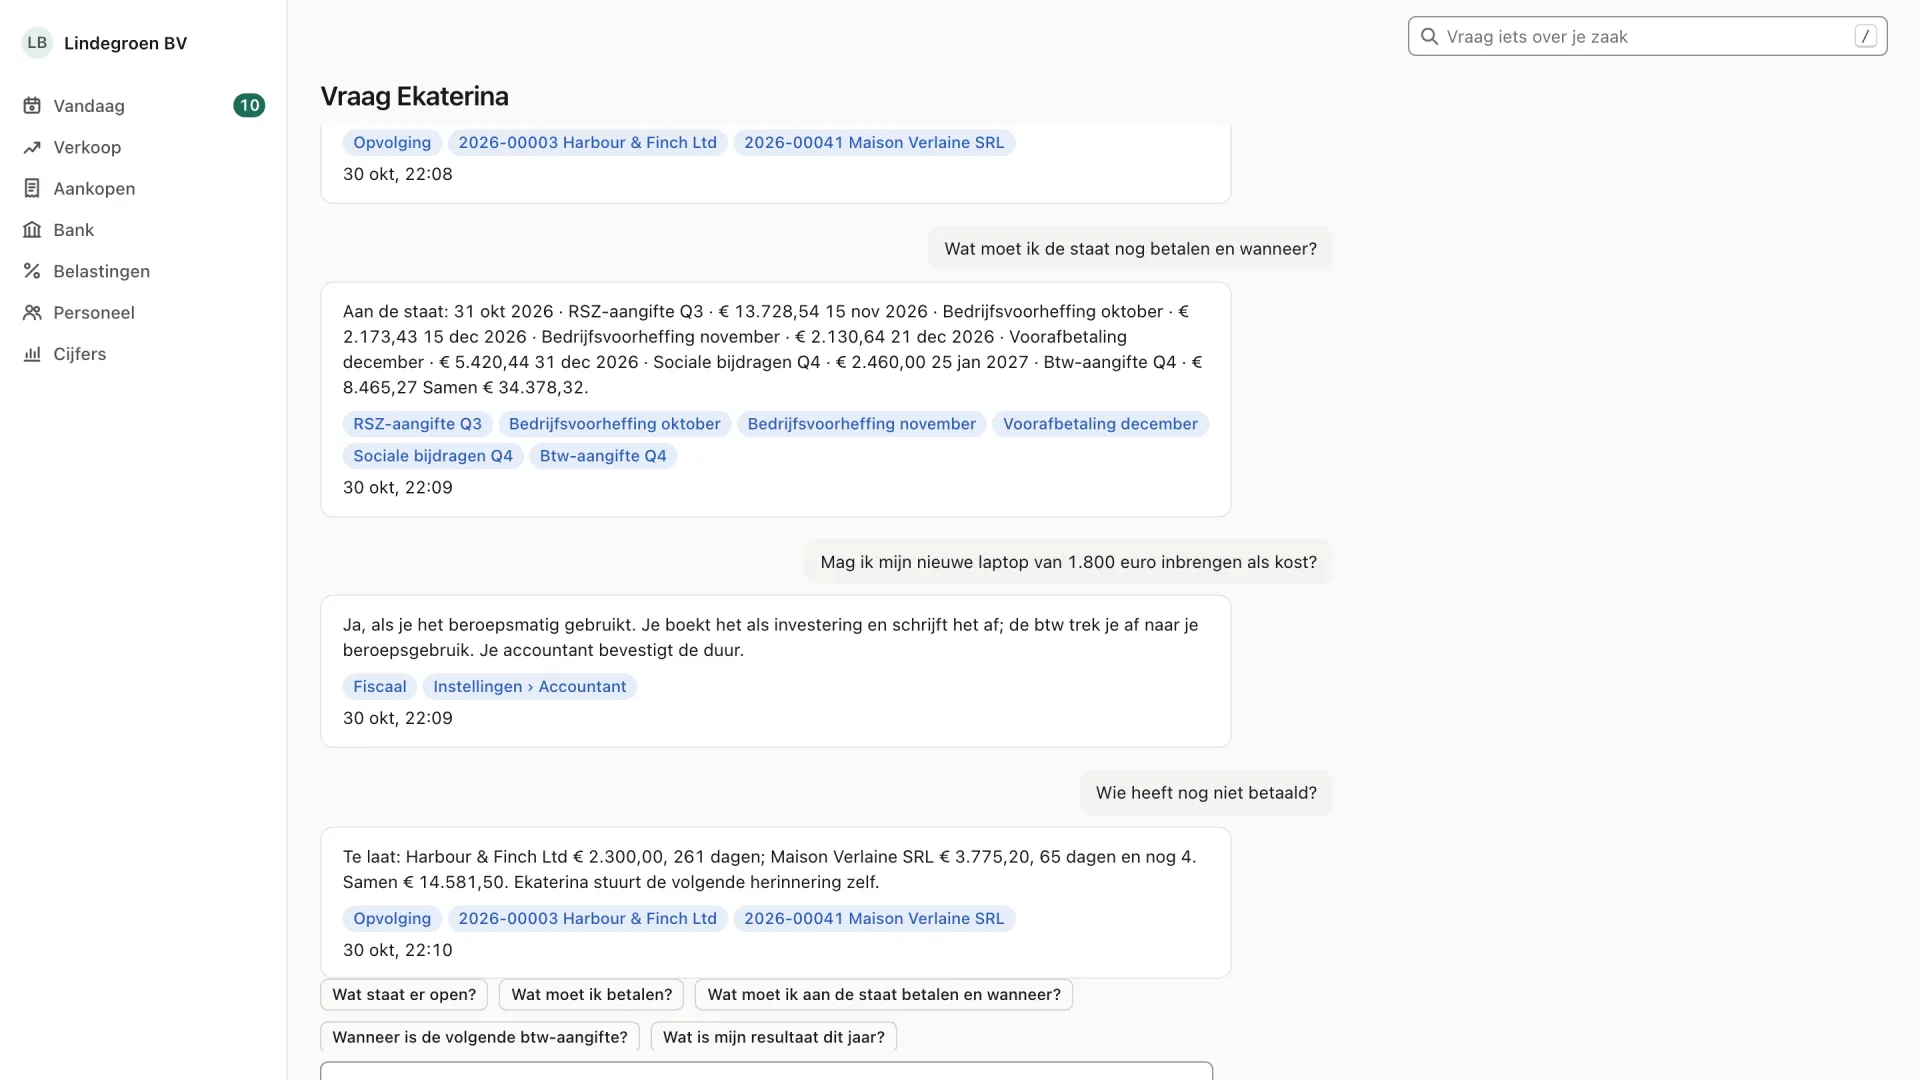Image resolution: width=1920 pixels, height=1080 pixels.
Task: Choose suggestion 'Wat moet ik betalen?'
Action: point(592,995)
